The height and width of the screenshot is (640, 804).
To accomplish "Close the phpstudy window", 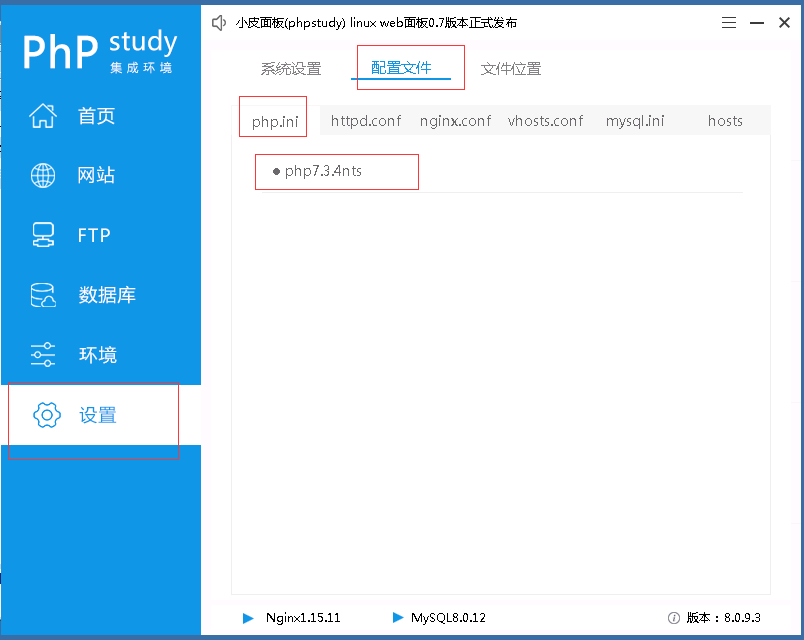I will (784, 23).
